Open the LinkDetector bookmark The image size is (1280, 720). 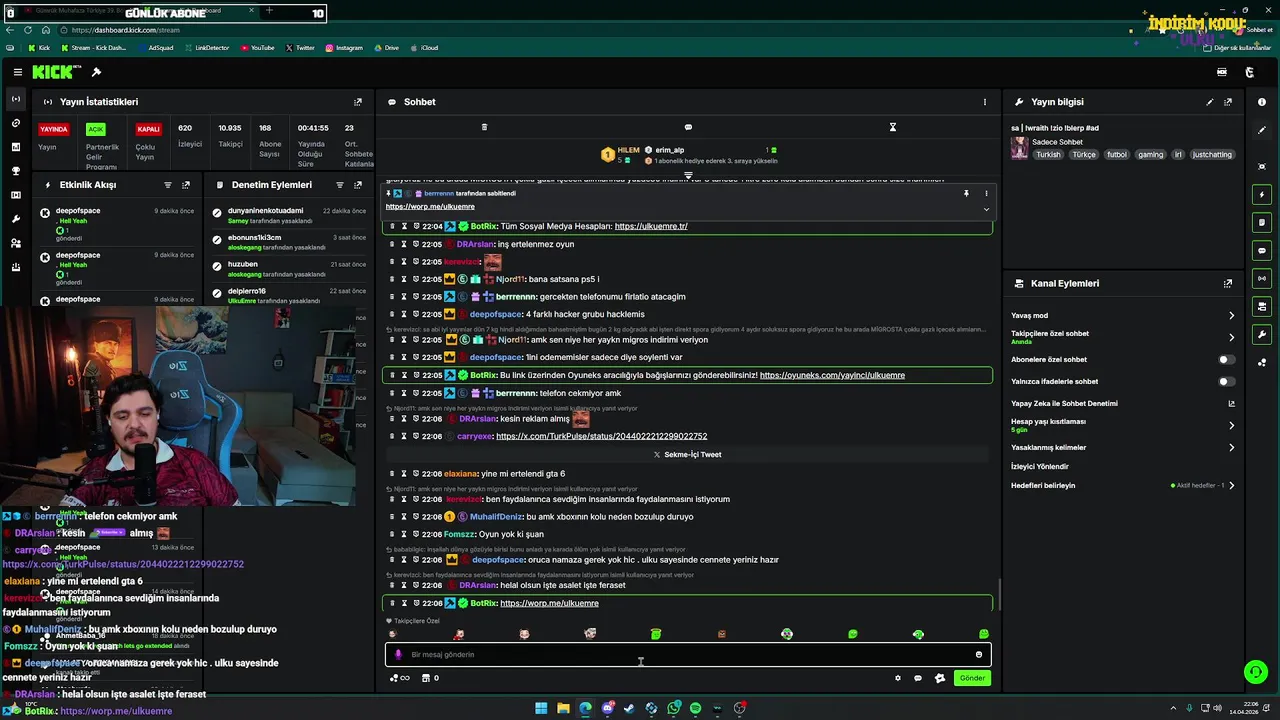click(x=206, y=47)
